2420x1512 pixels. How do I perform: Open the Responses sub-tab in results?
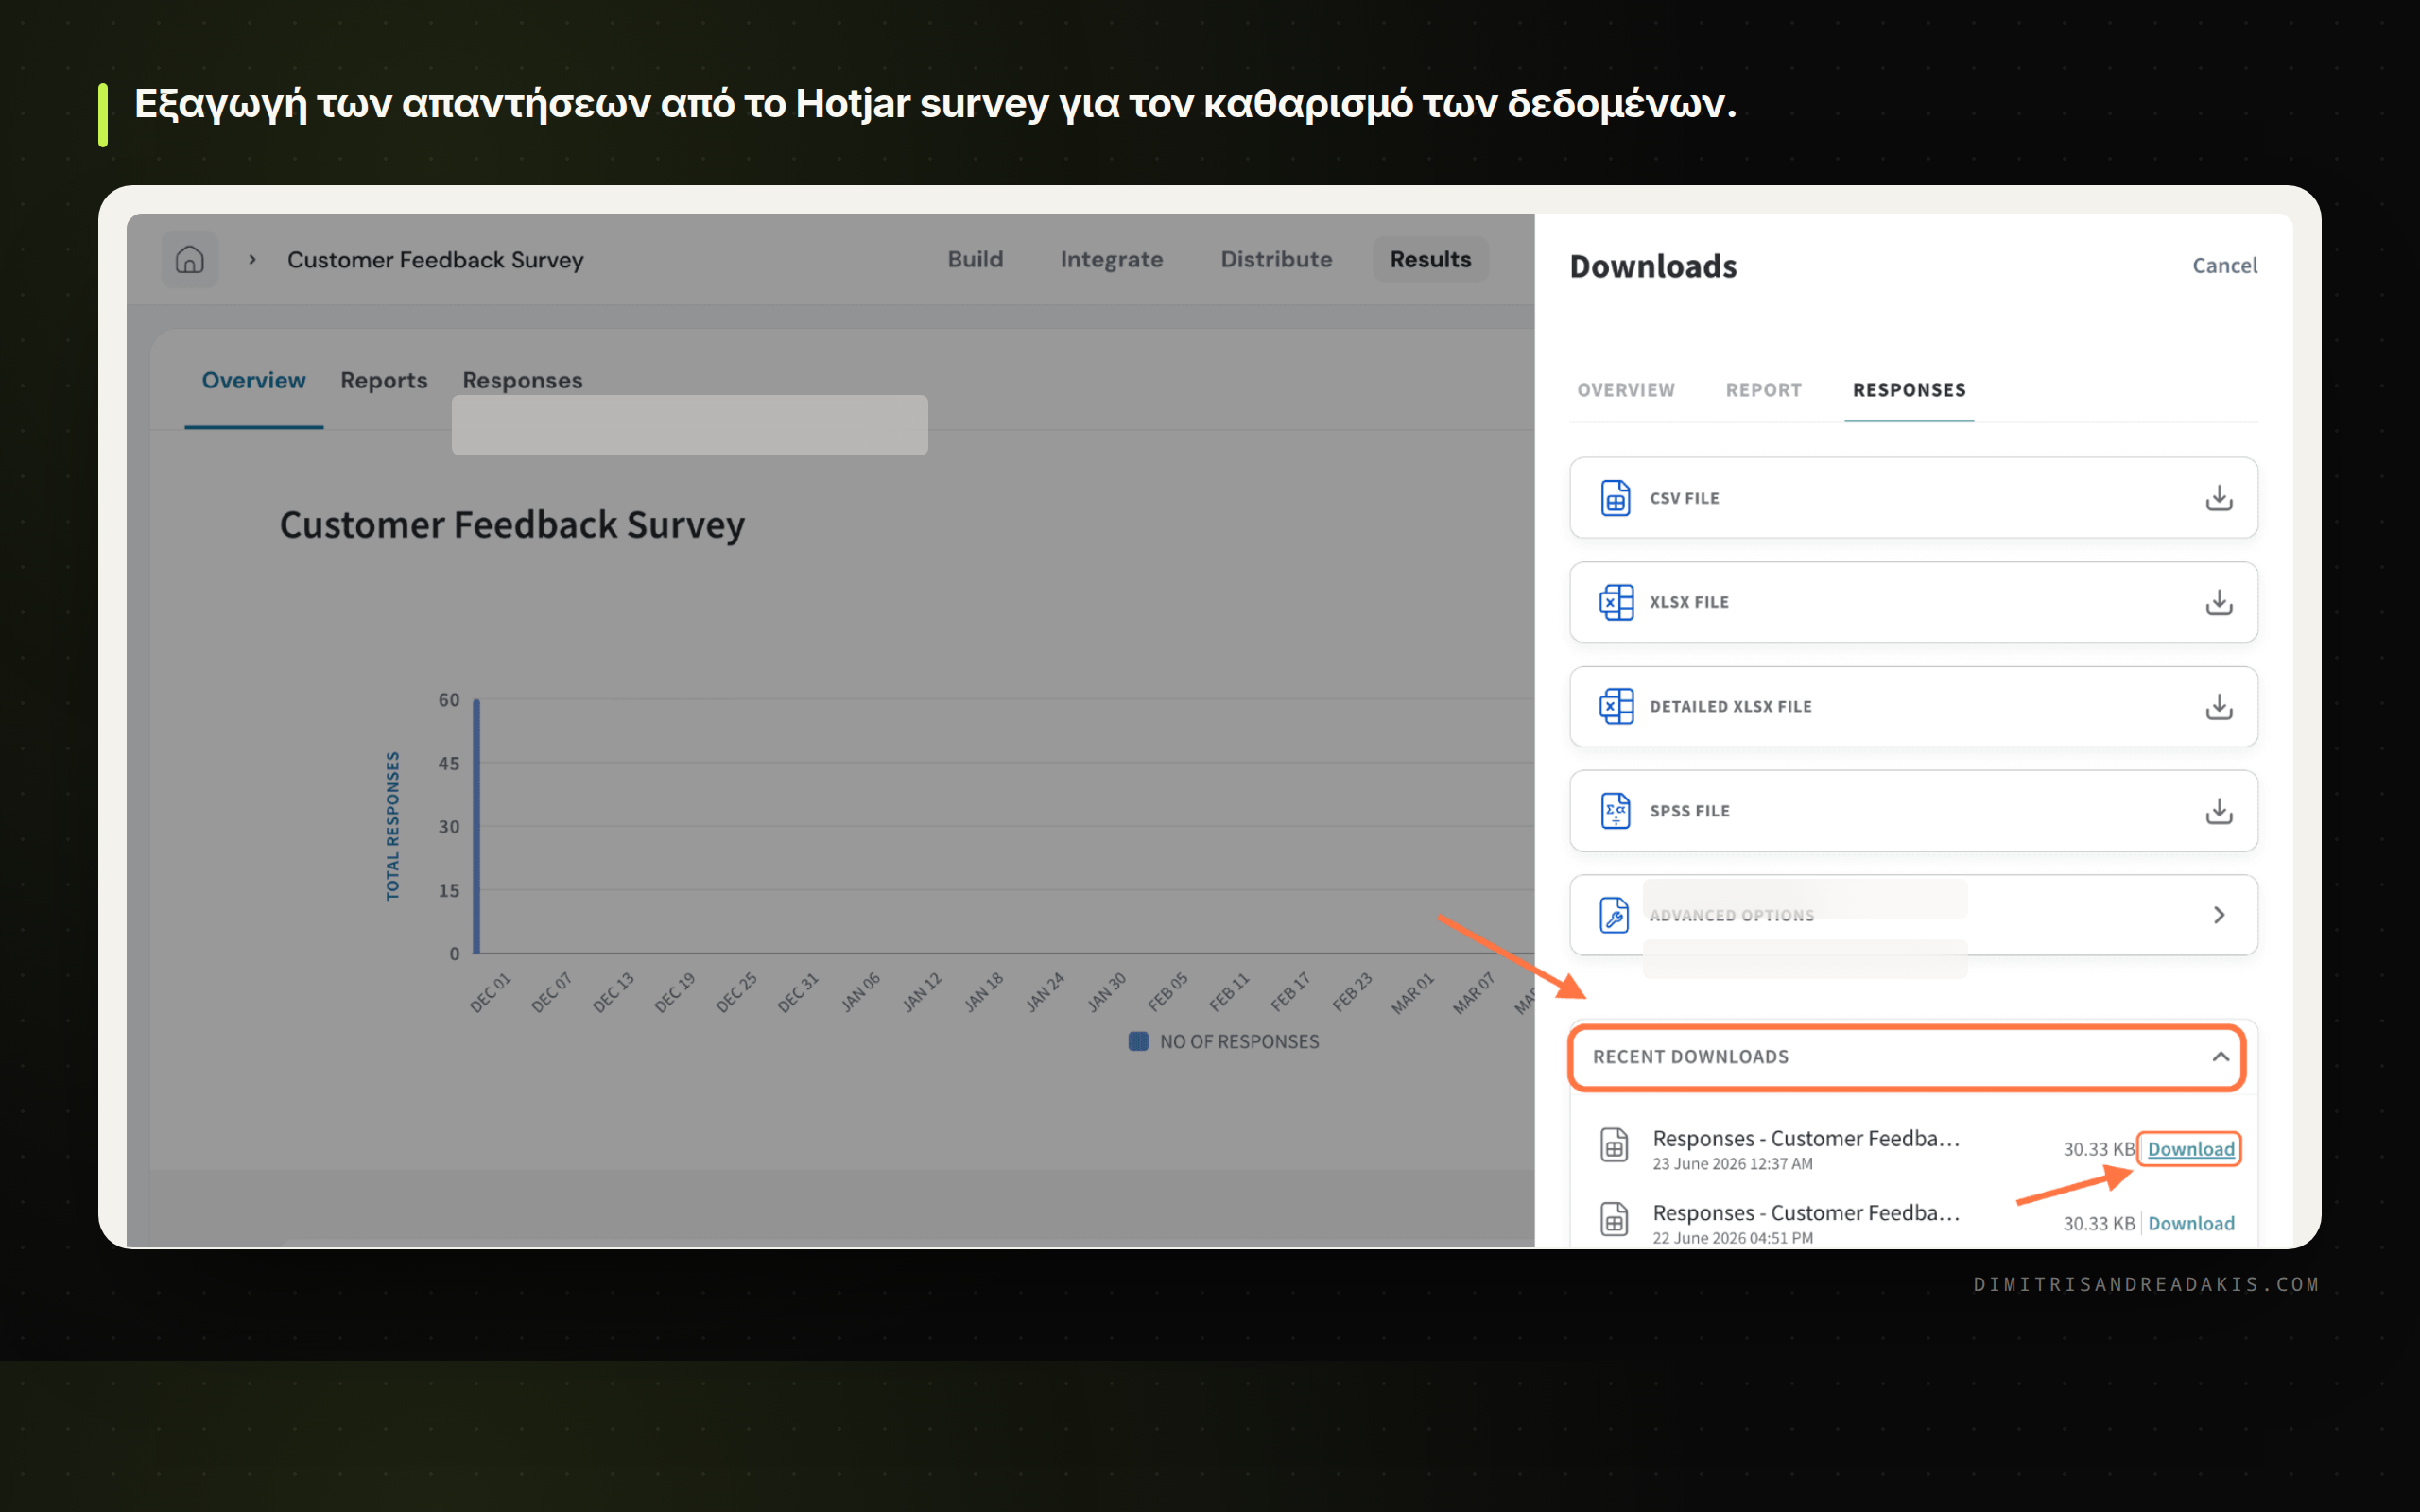522,381
